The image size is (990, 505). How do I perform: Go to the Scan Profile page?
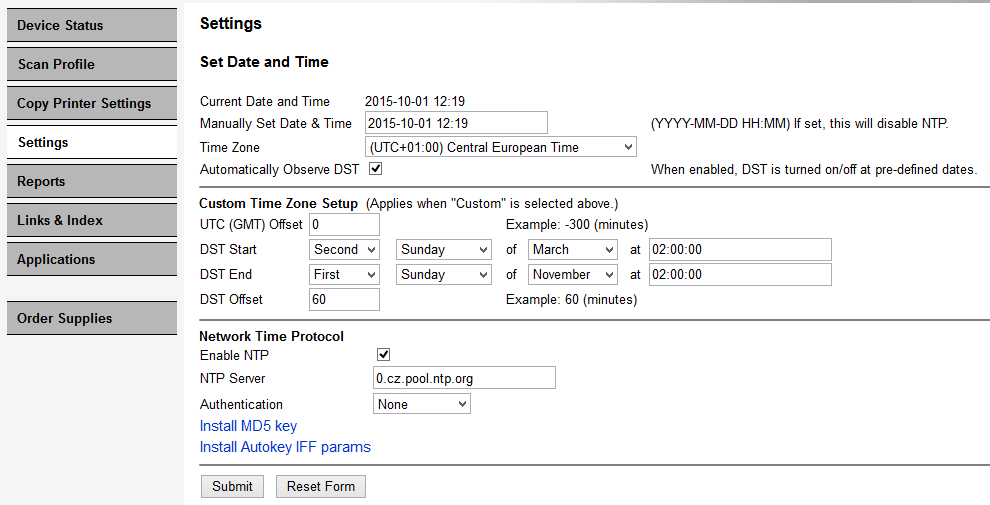(x=92, y=64)
